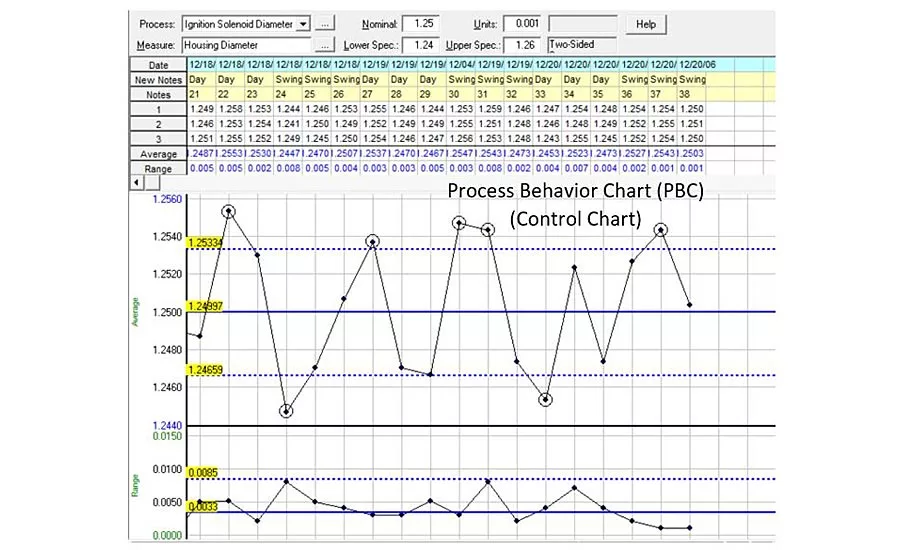The height and width of the screenshot is (550, 900).
Task: Click the Notes cell numbered 33
Action: pos(548,94)
